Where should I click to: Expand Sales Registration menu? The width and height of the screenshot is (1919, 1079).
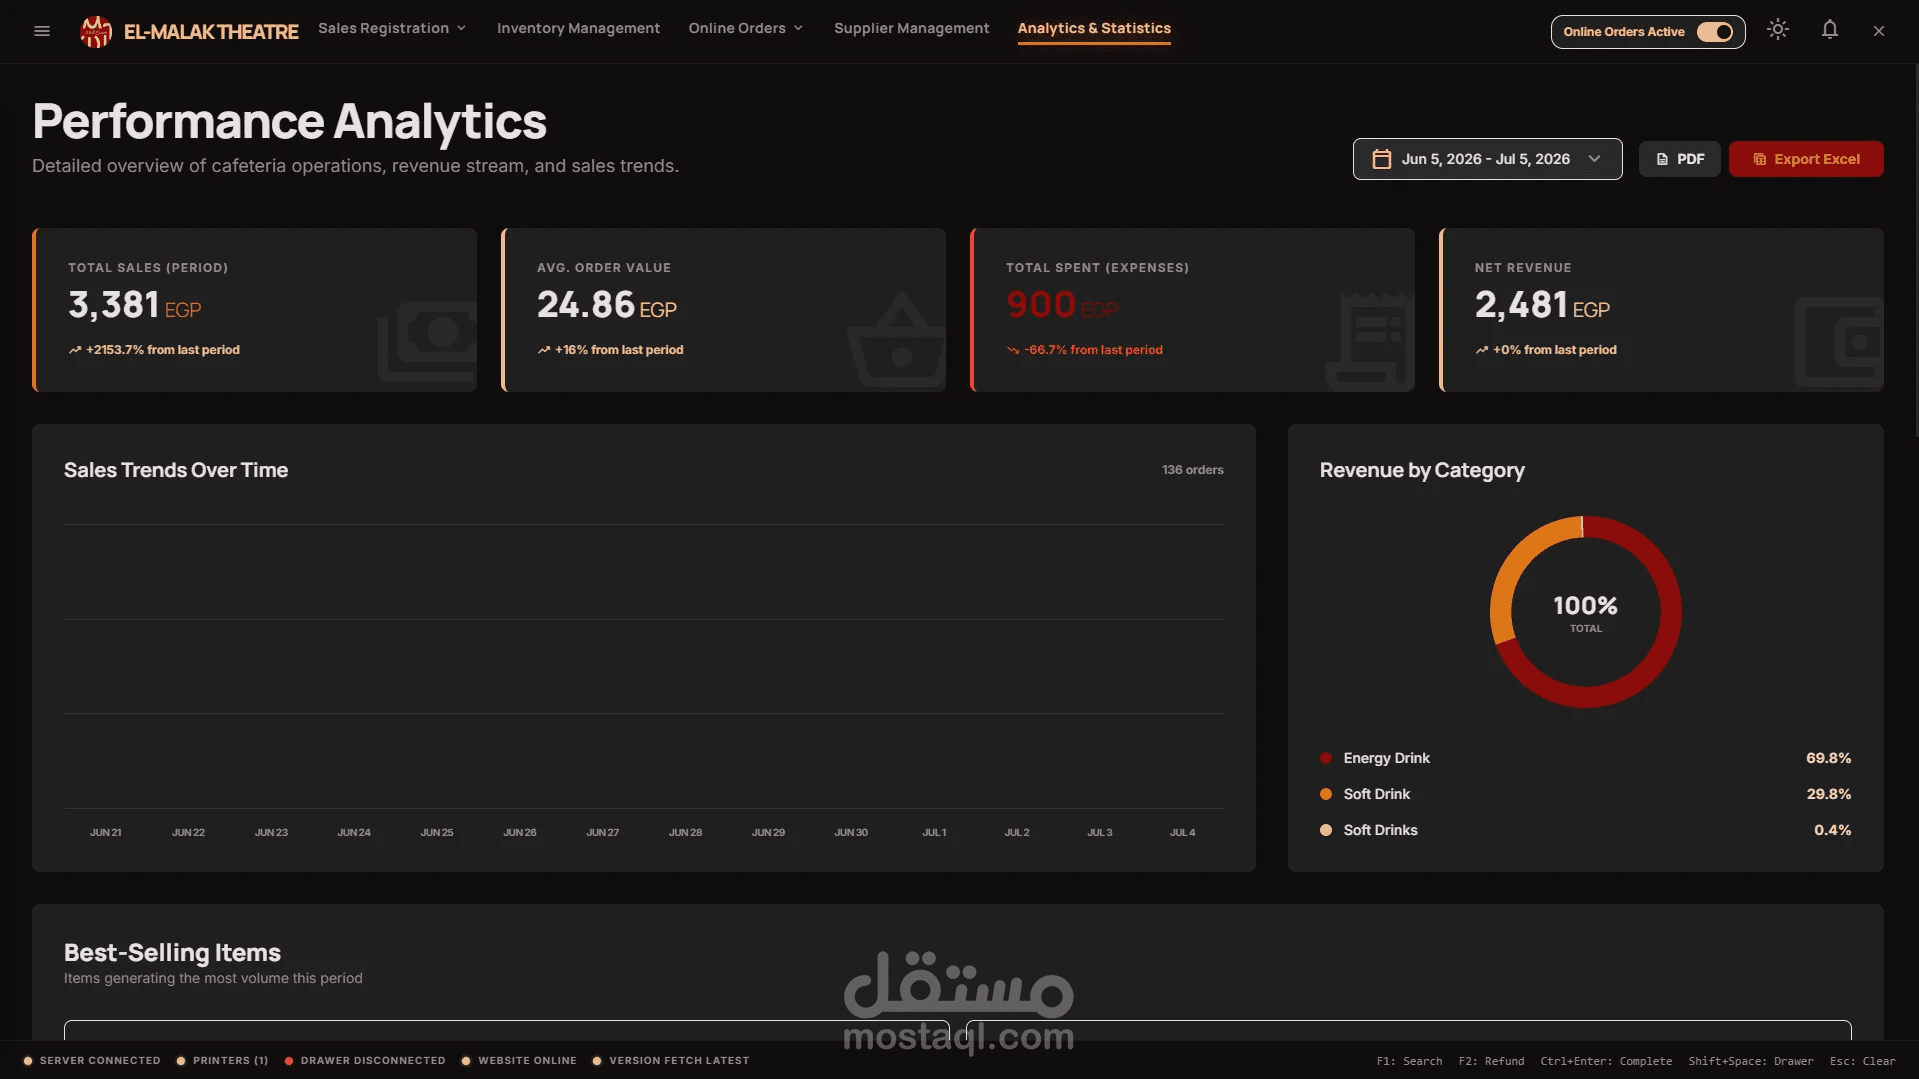pos(392,28)
